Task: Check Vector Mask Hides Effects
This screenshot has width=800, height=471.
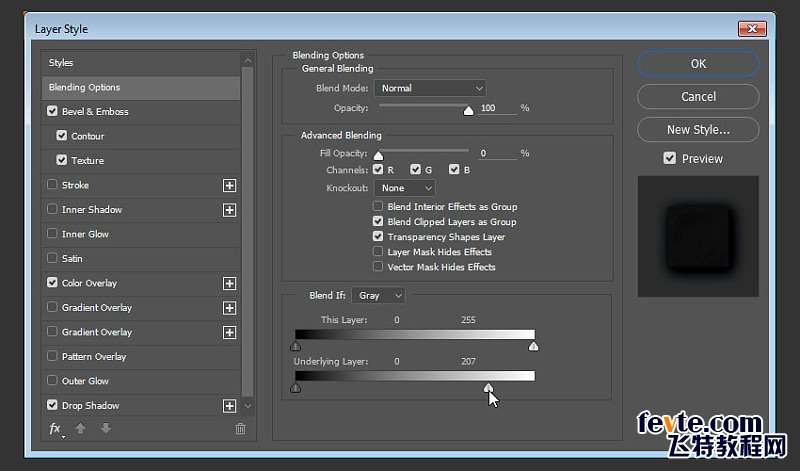Action: (x=378, y=266)
